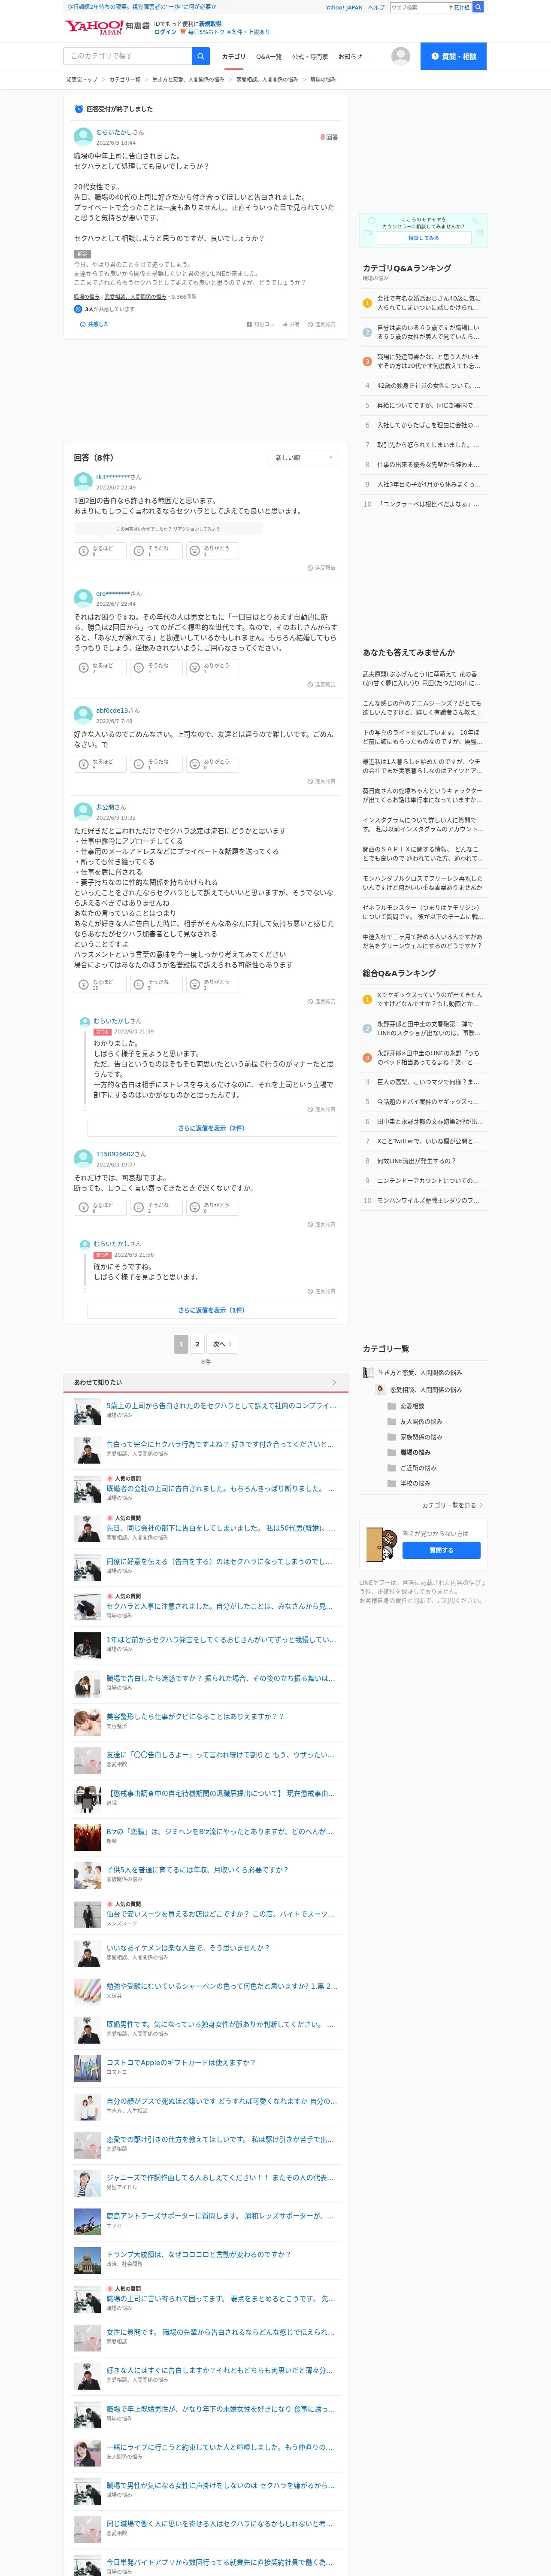This screenshot has width=551, height=2576.
Task: Click 新規取得 ID link
Action: point(210,23)
